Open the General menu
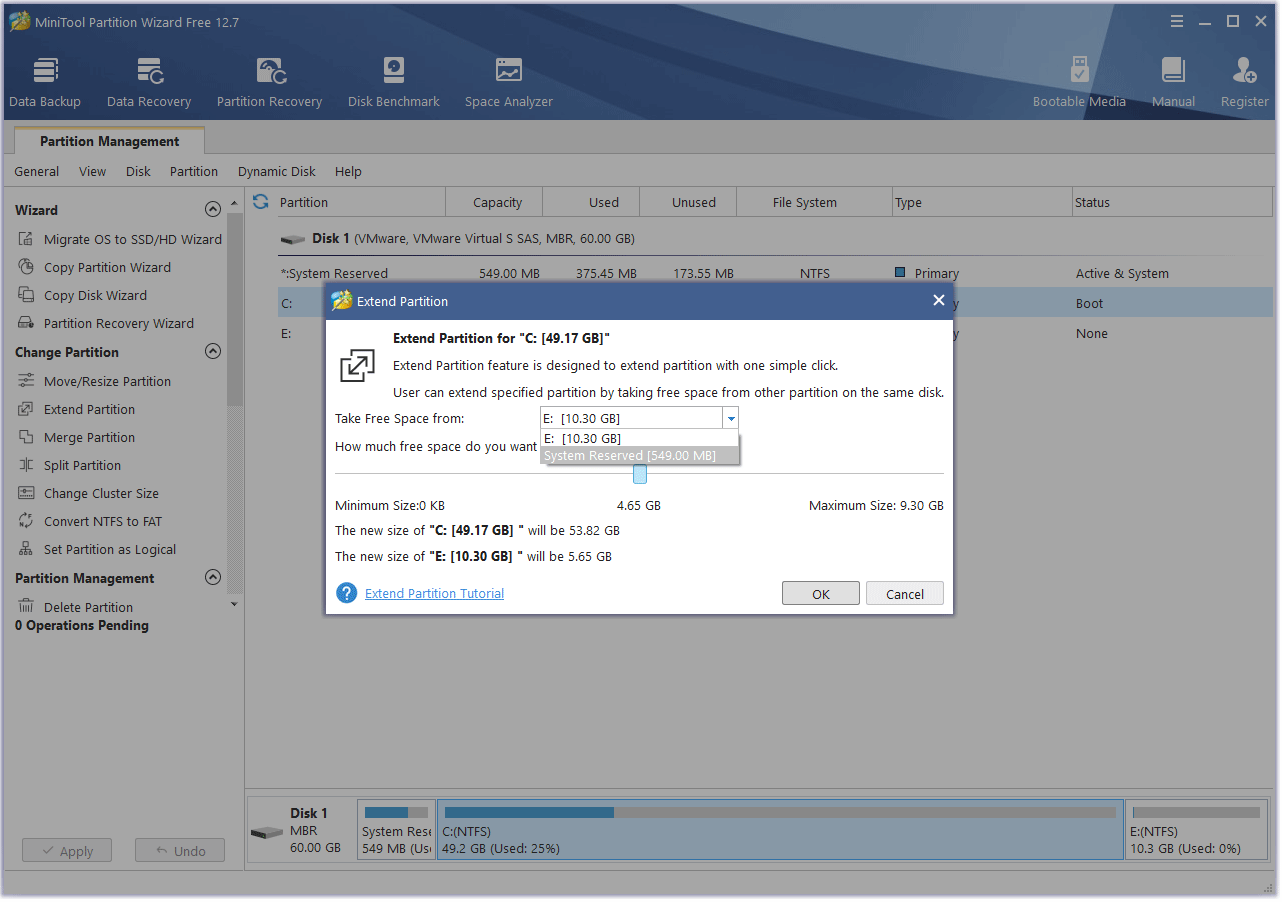 tap(37, 171)
